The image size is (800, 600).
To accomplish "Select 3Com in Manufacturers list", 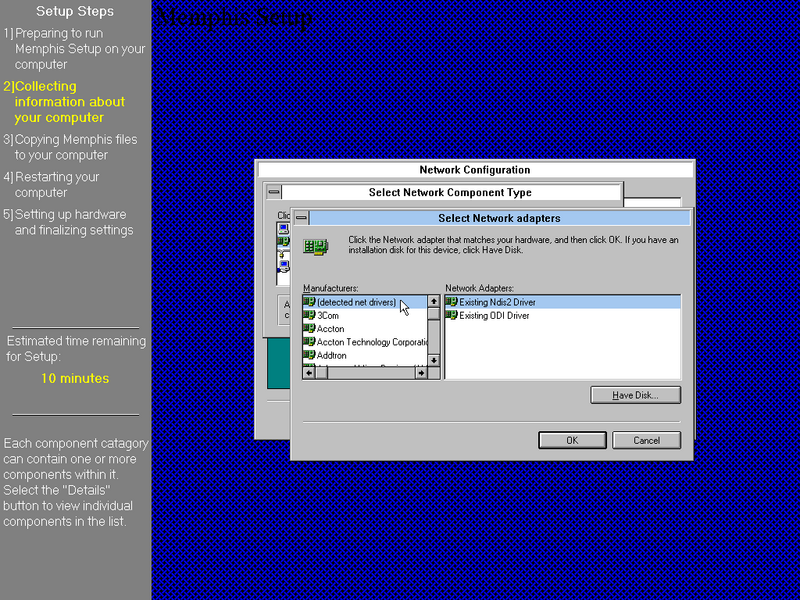I will (x=365, y=315).
